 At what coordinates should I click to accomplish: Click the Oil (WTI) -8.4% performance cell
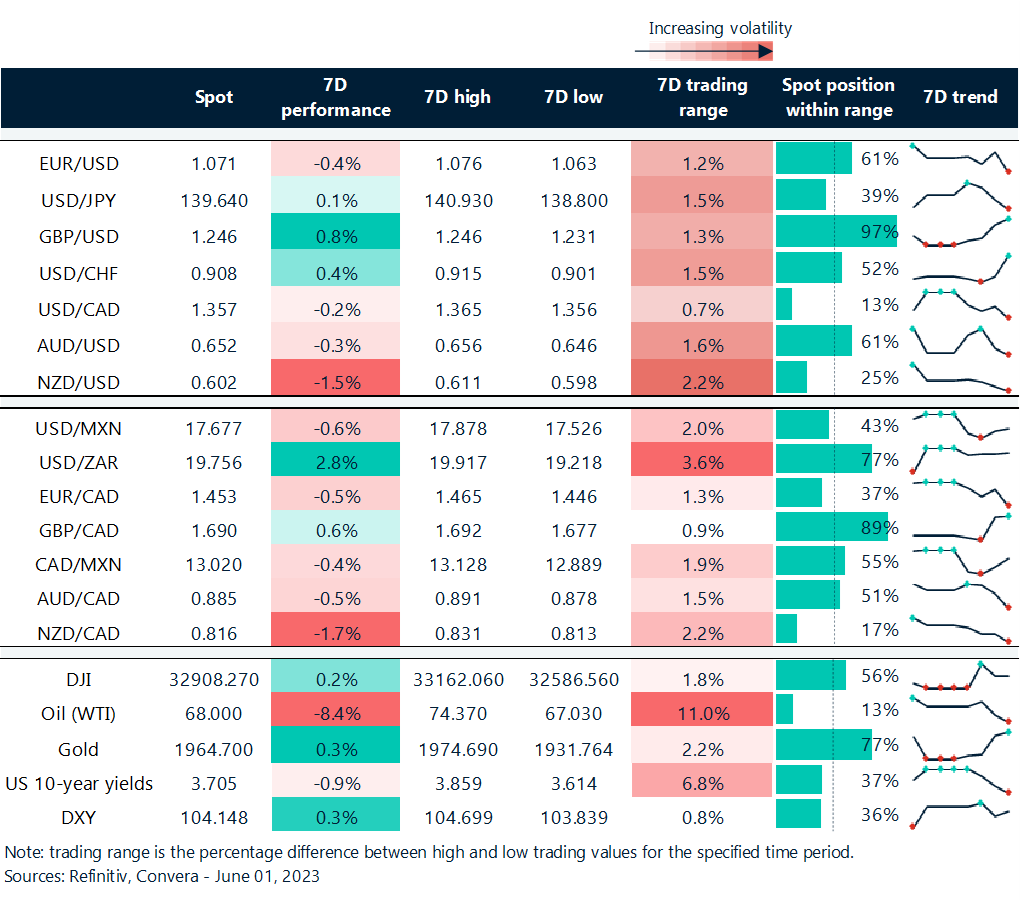[335, 715]
